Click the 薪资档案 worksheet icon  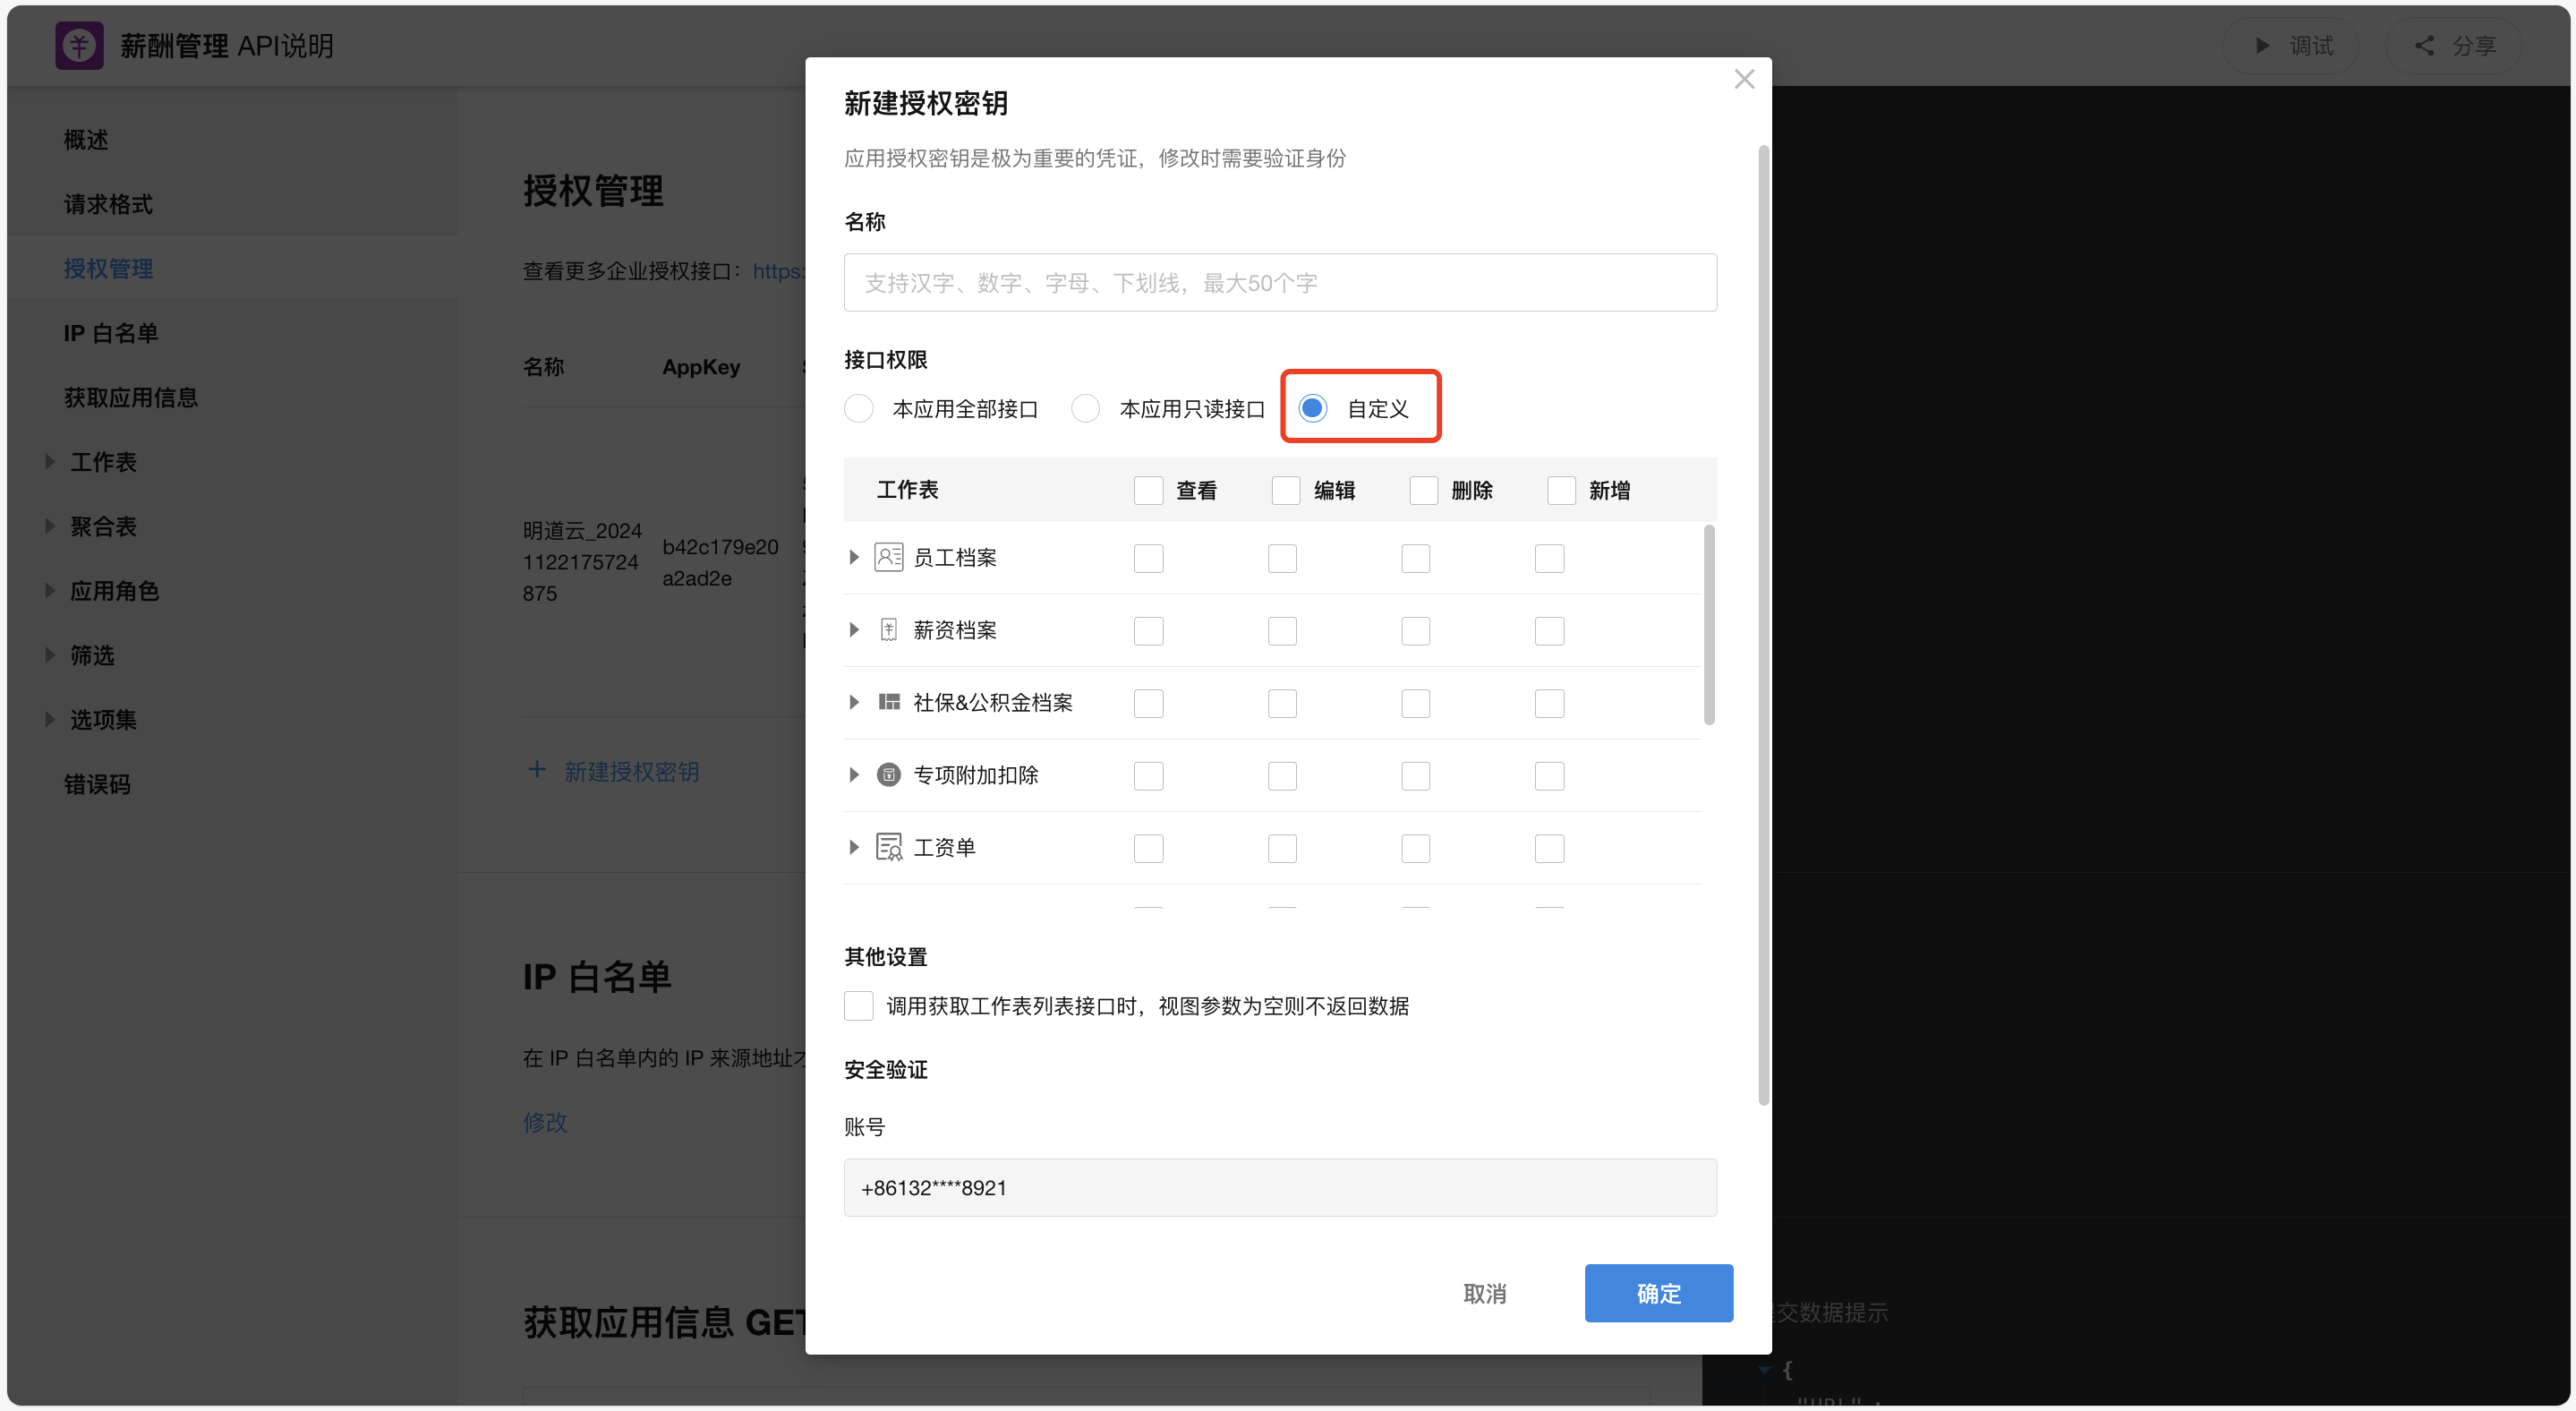coord(888,630)
